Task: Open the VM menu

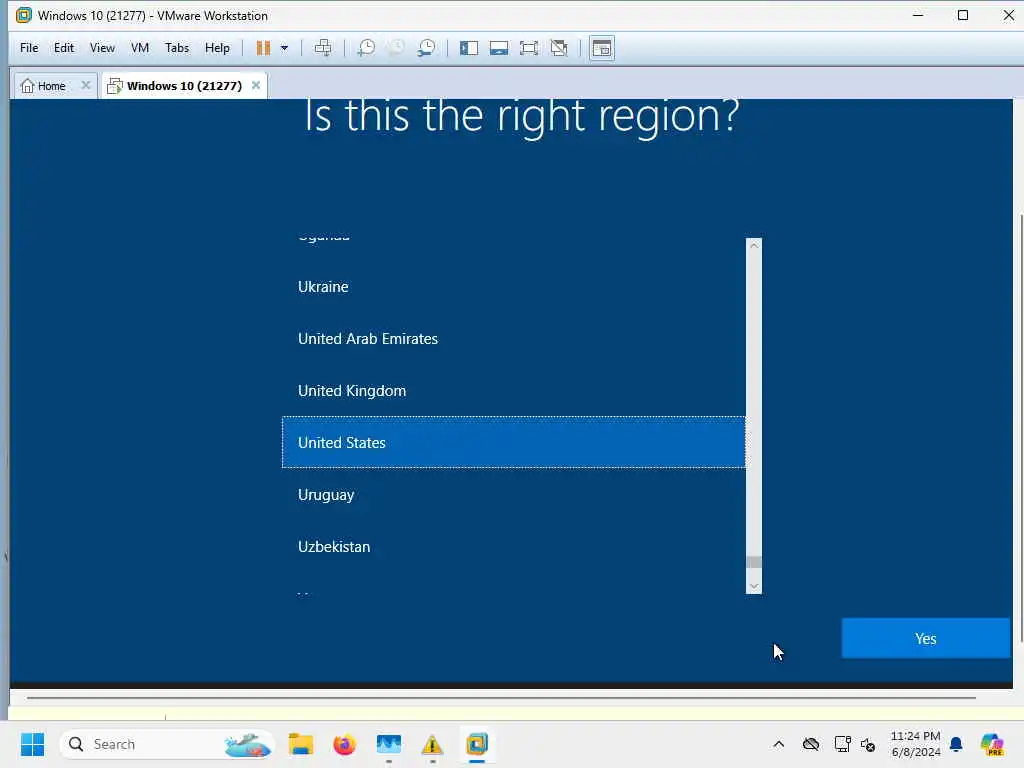Action: [x=140, y=48]
